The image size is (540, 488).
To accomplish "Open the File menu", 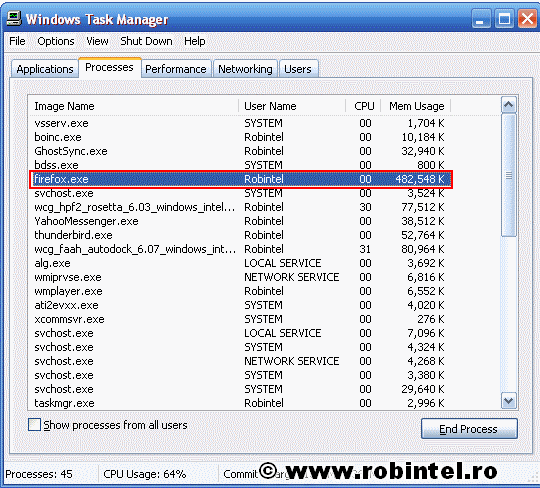I will click(x=17, y=41).
